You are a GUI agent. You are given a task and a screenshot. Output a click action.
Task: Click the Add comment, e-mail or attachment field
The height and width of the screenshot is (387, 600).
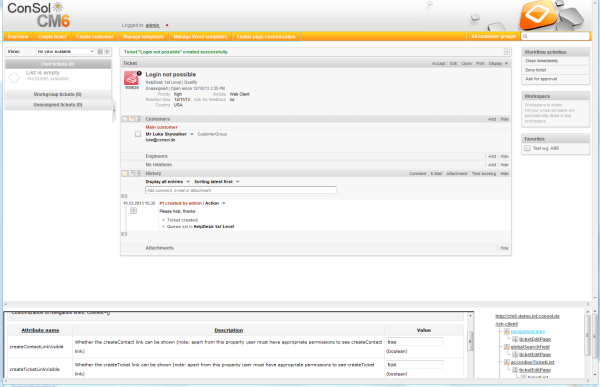click(x=241, y=190)
